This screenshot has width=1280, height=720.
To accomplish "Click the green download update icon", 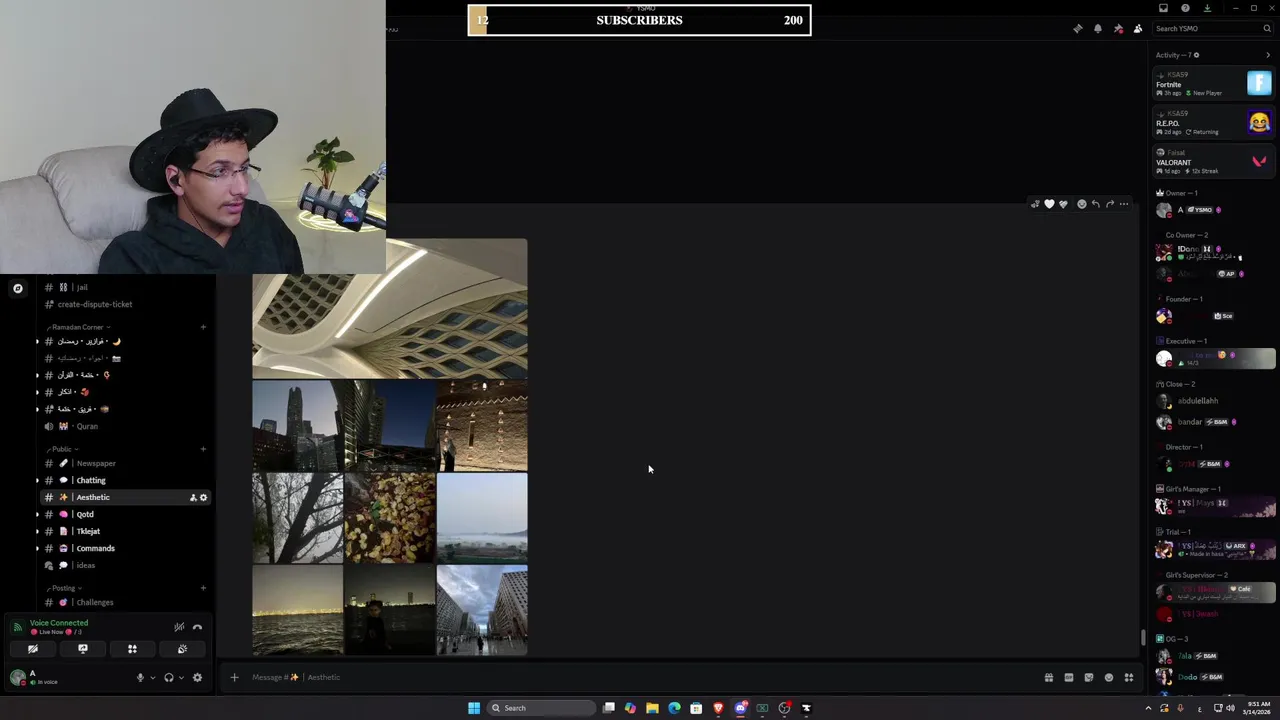I will 1207,8.
